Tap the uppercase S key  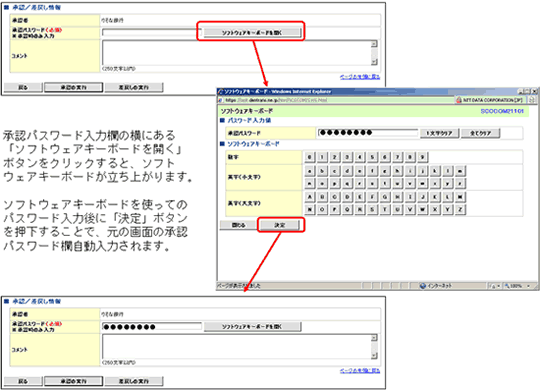click(372, 209)
